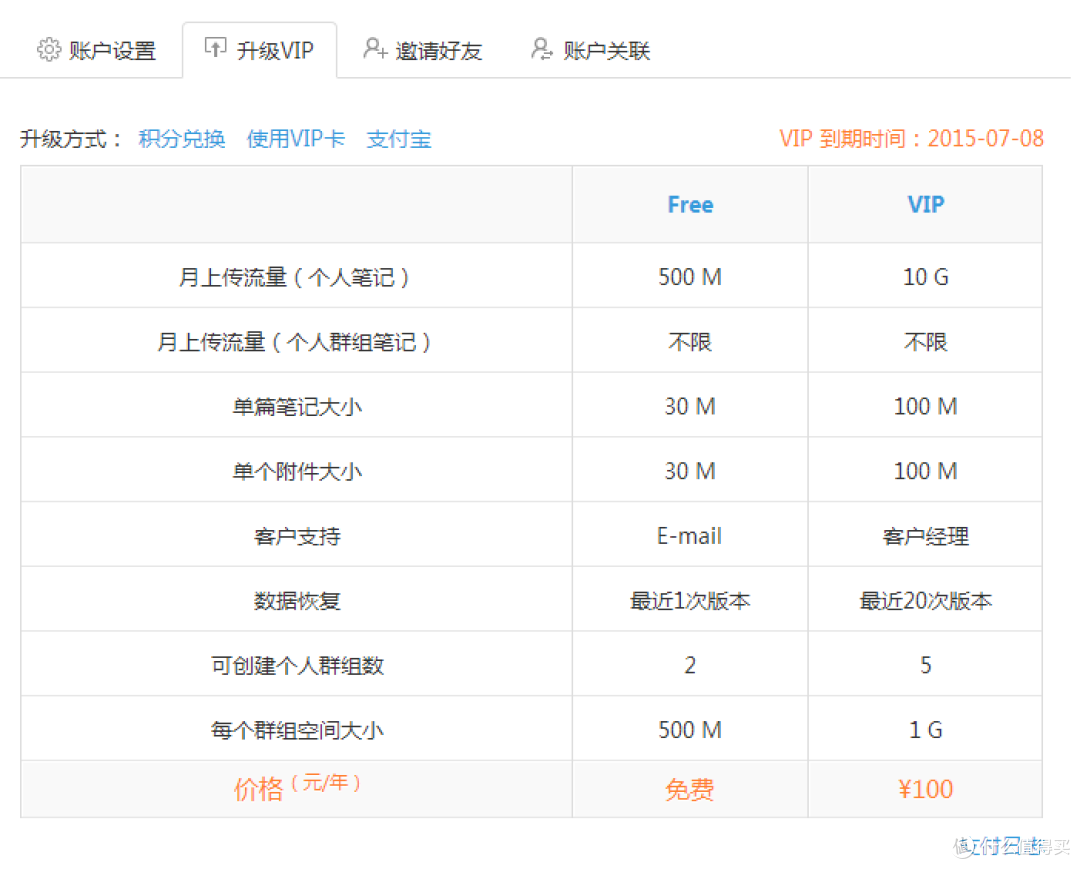
Task: Open the 账户设置 tab
Action: tap(96, 50)
